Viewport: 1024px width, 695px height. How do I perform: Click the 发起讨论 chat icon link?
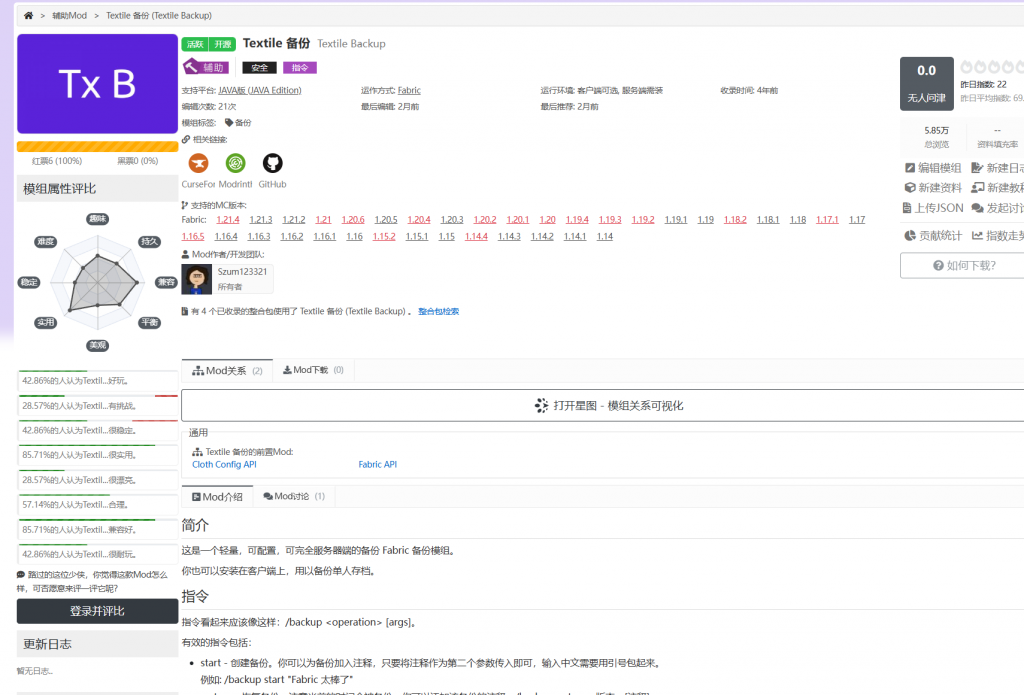pos(997,208)
